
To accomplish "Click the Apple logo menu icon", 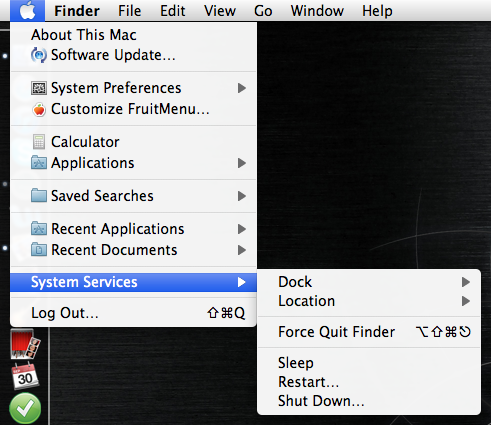I will [x=27, y=11].
